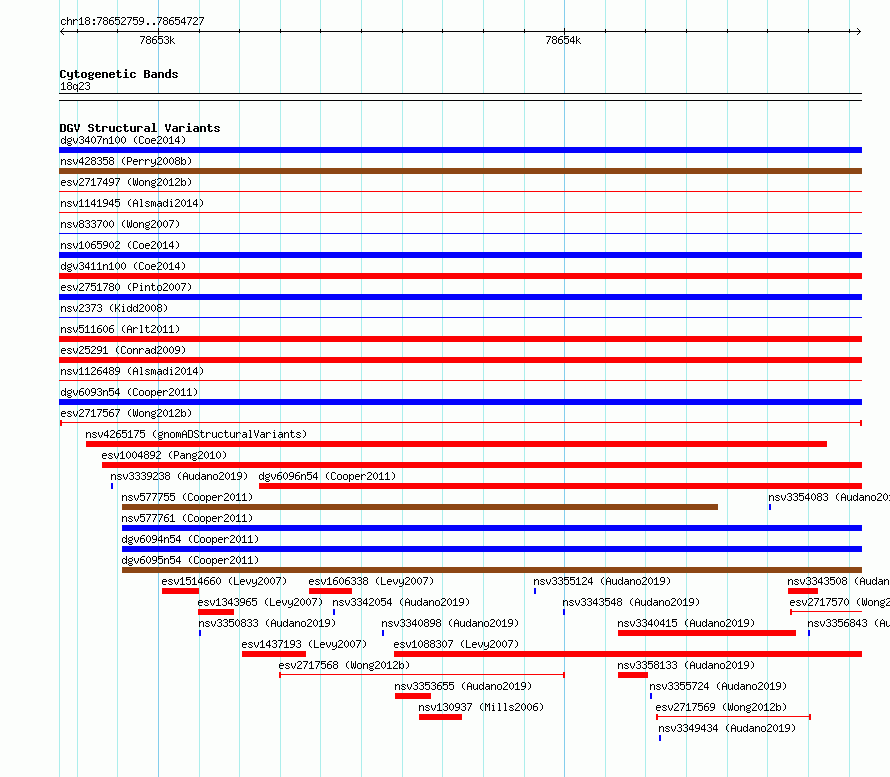The height and width of the screenshot is (777, 890).
Task: Open the dgv6094n54 (Cooper2011) label
Action: 190,539
